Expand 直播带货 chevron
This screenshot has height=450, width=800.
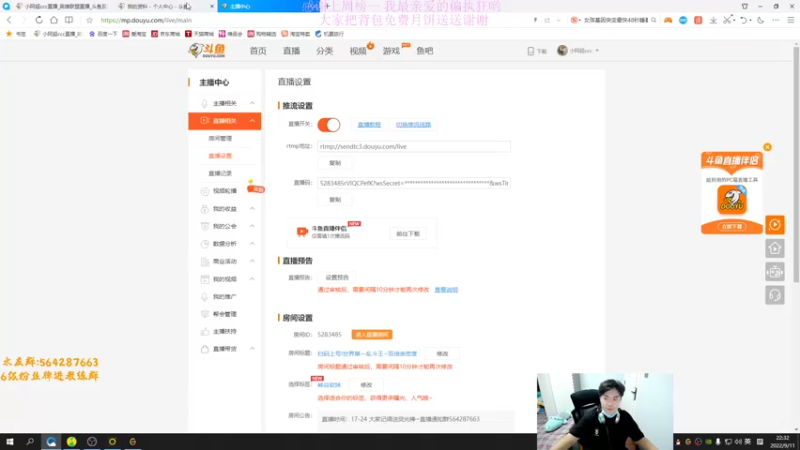252,349
